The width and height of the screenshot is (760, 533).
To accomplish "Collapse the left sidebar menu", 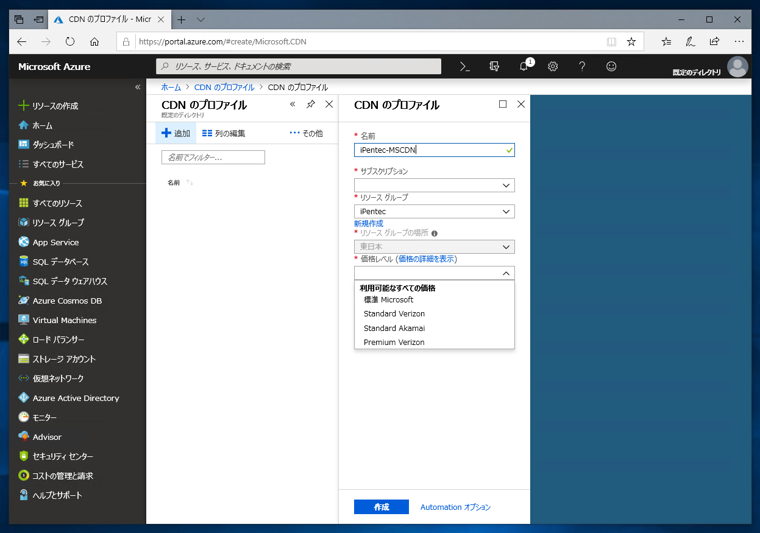I will 138,87.
